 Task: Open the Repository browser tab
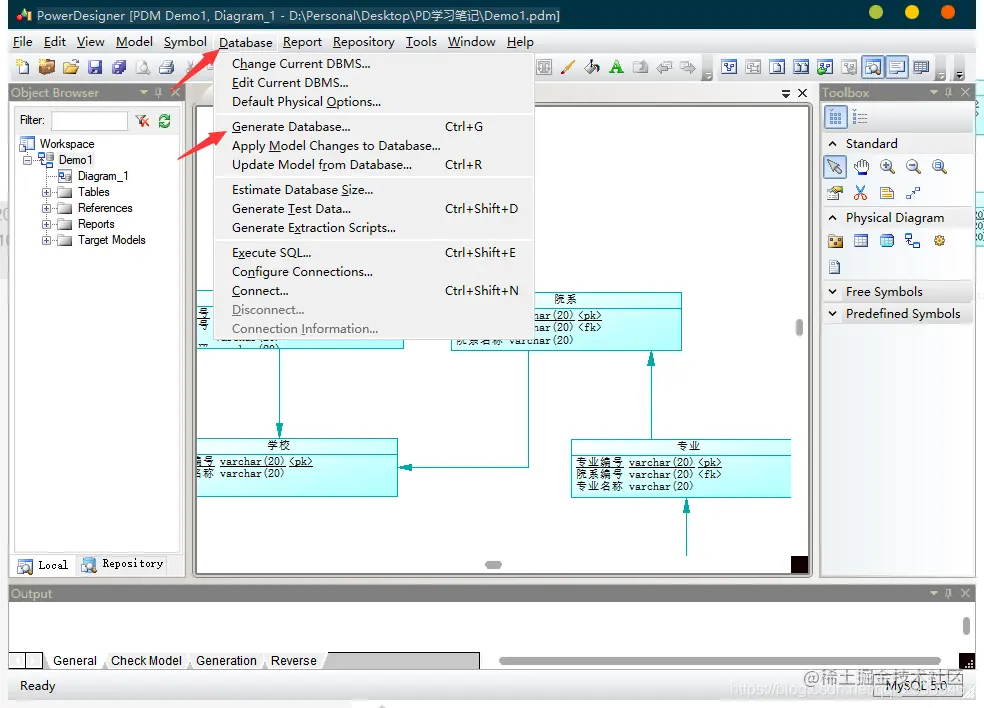pos(123,564)
